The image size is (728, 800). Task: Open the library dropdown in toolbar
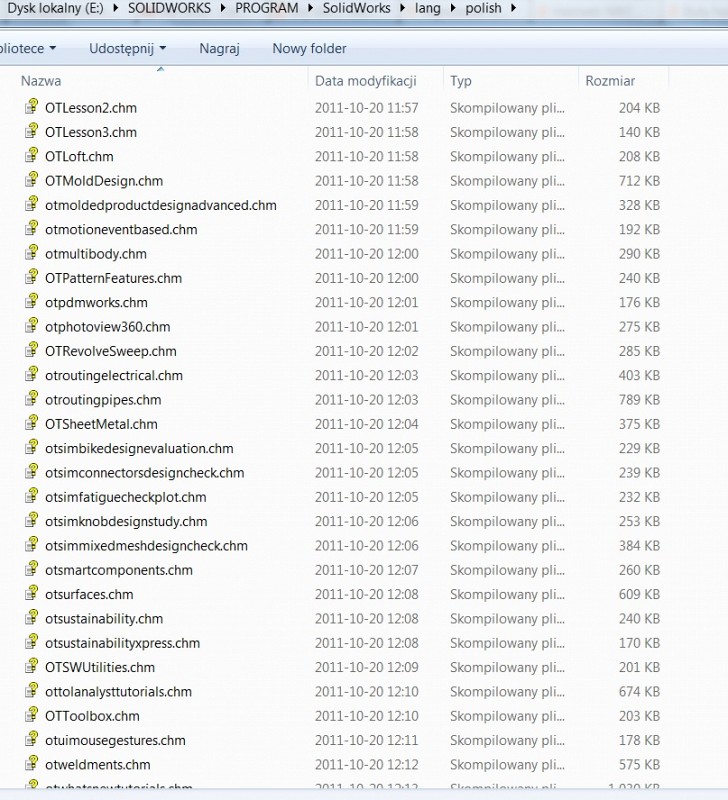[28, 48]
